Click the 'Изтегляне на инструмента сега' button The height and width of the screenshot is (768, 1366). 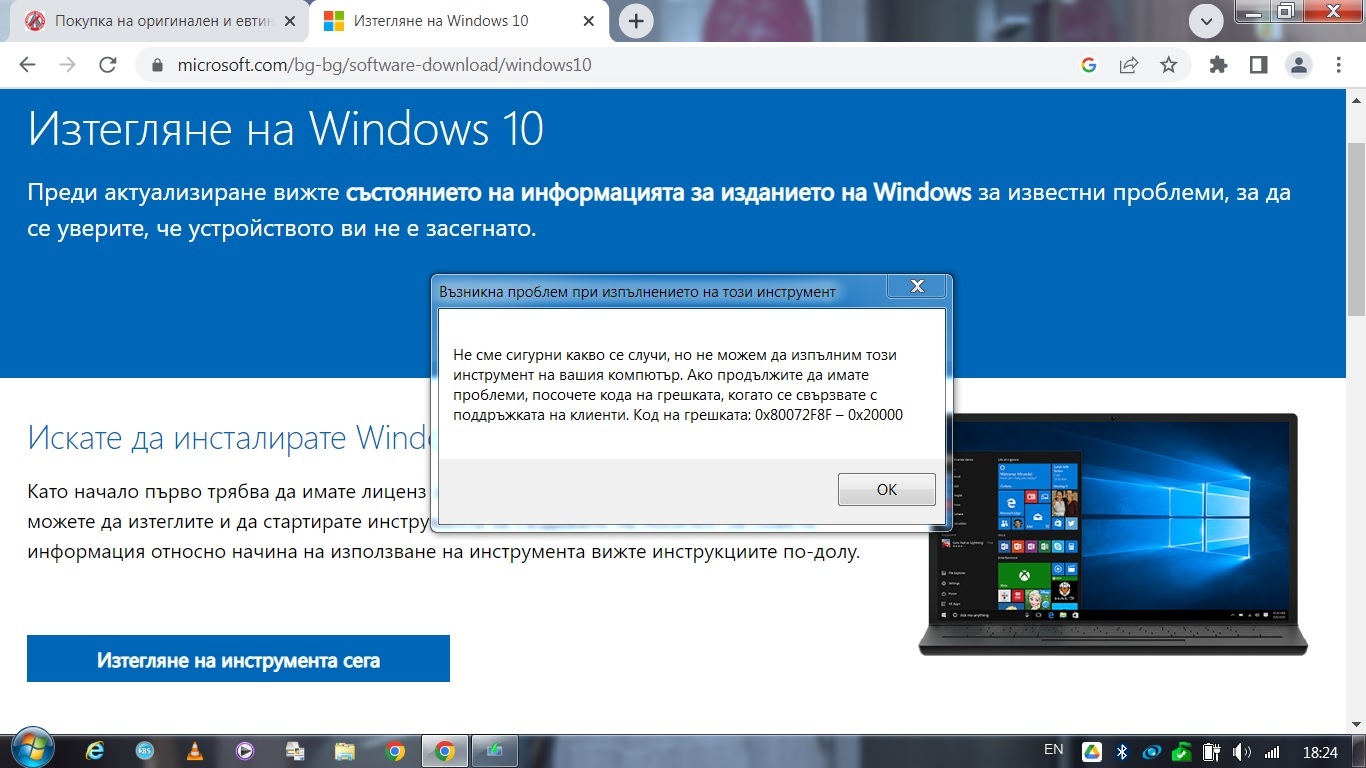[238, 659]
